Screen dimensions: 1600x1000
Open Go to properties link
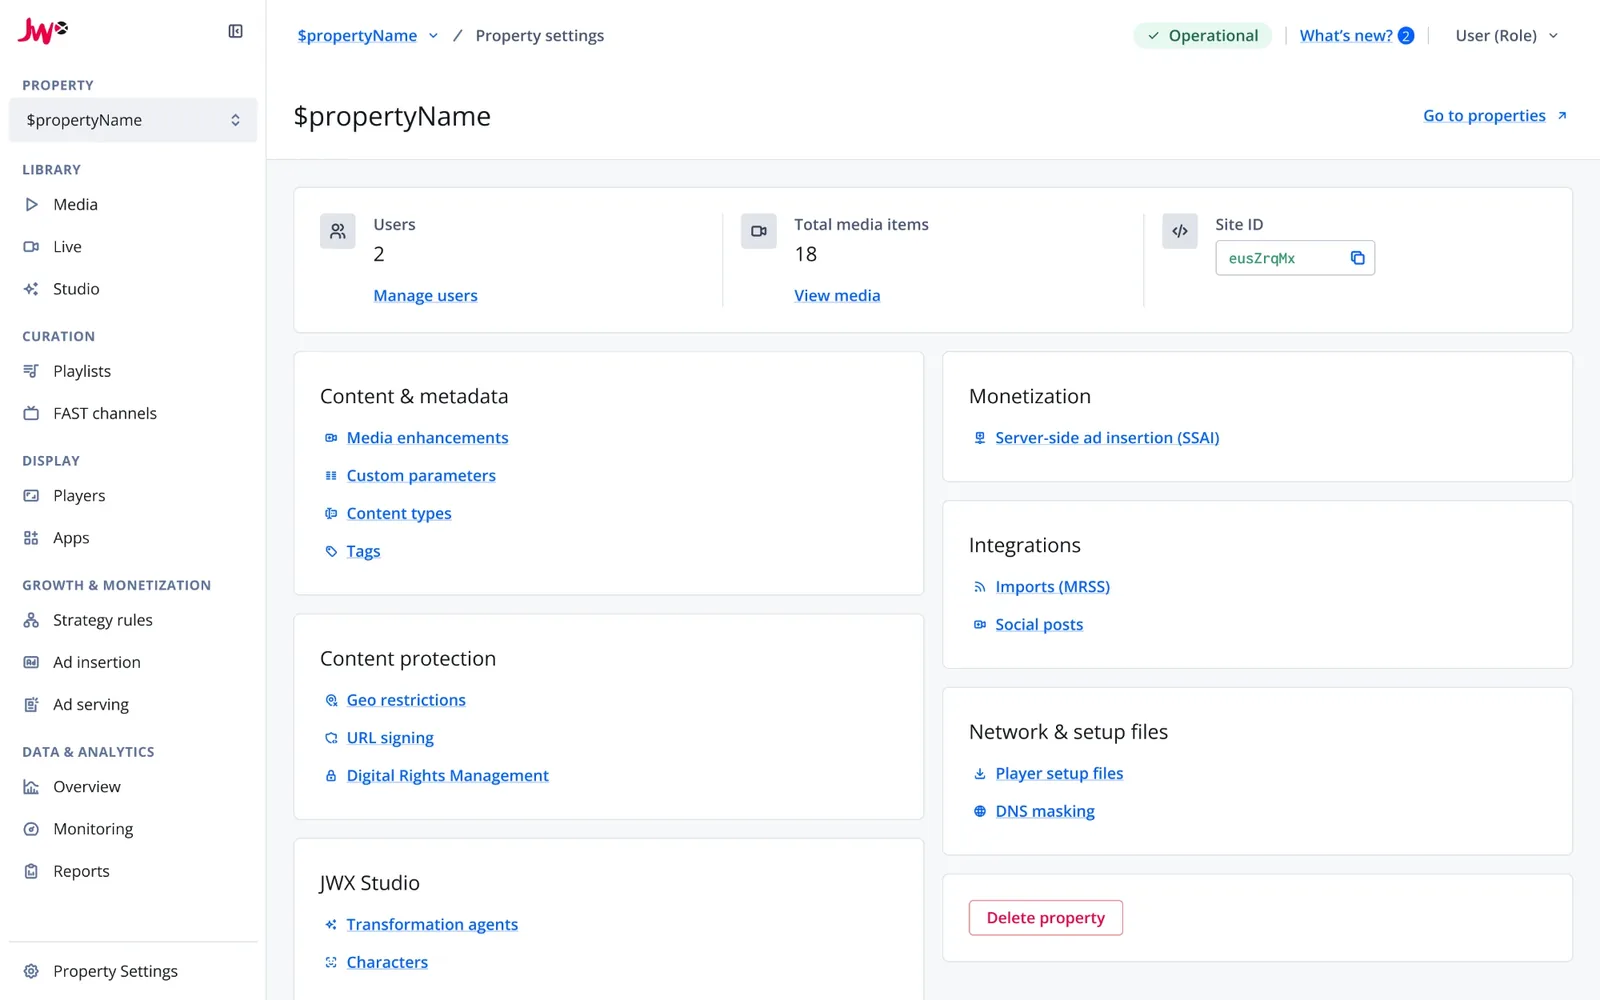pos(1495,116)
